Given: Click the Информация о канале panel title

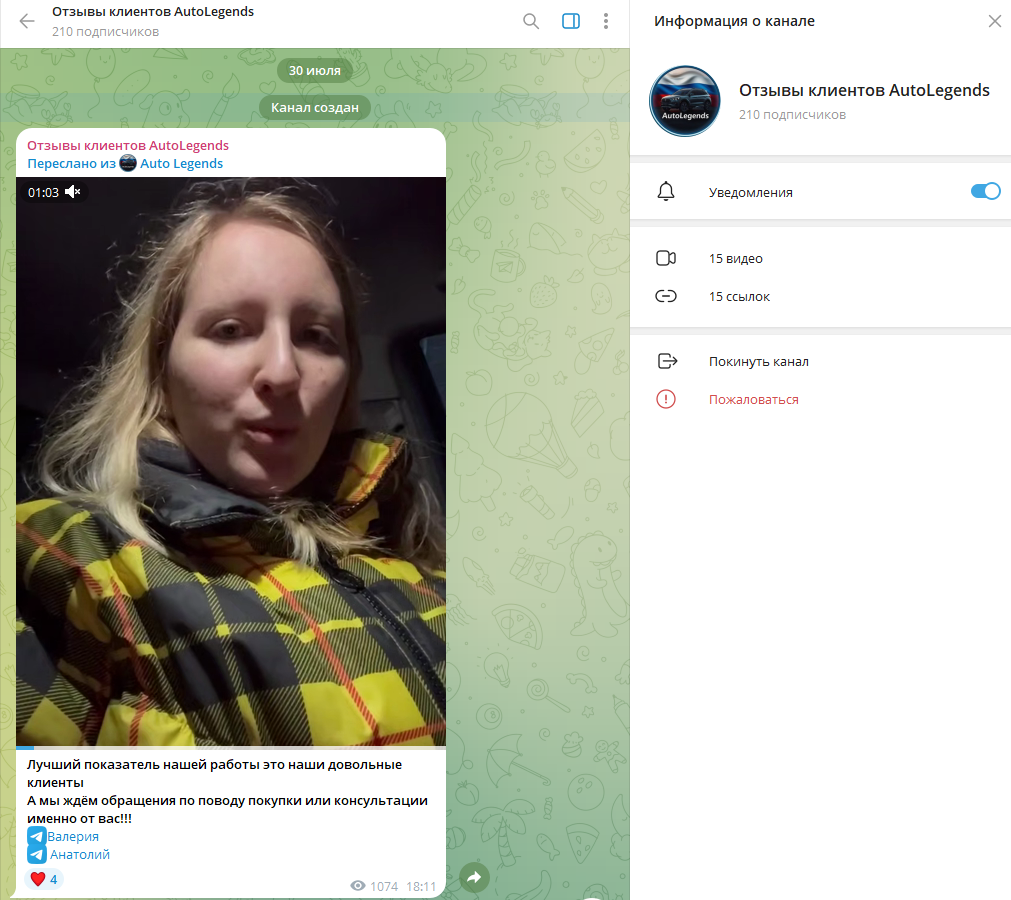Looking at the screenshot, I should [734, 21].
